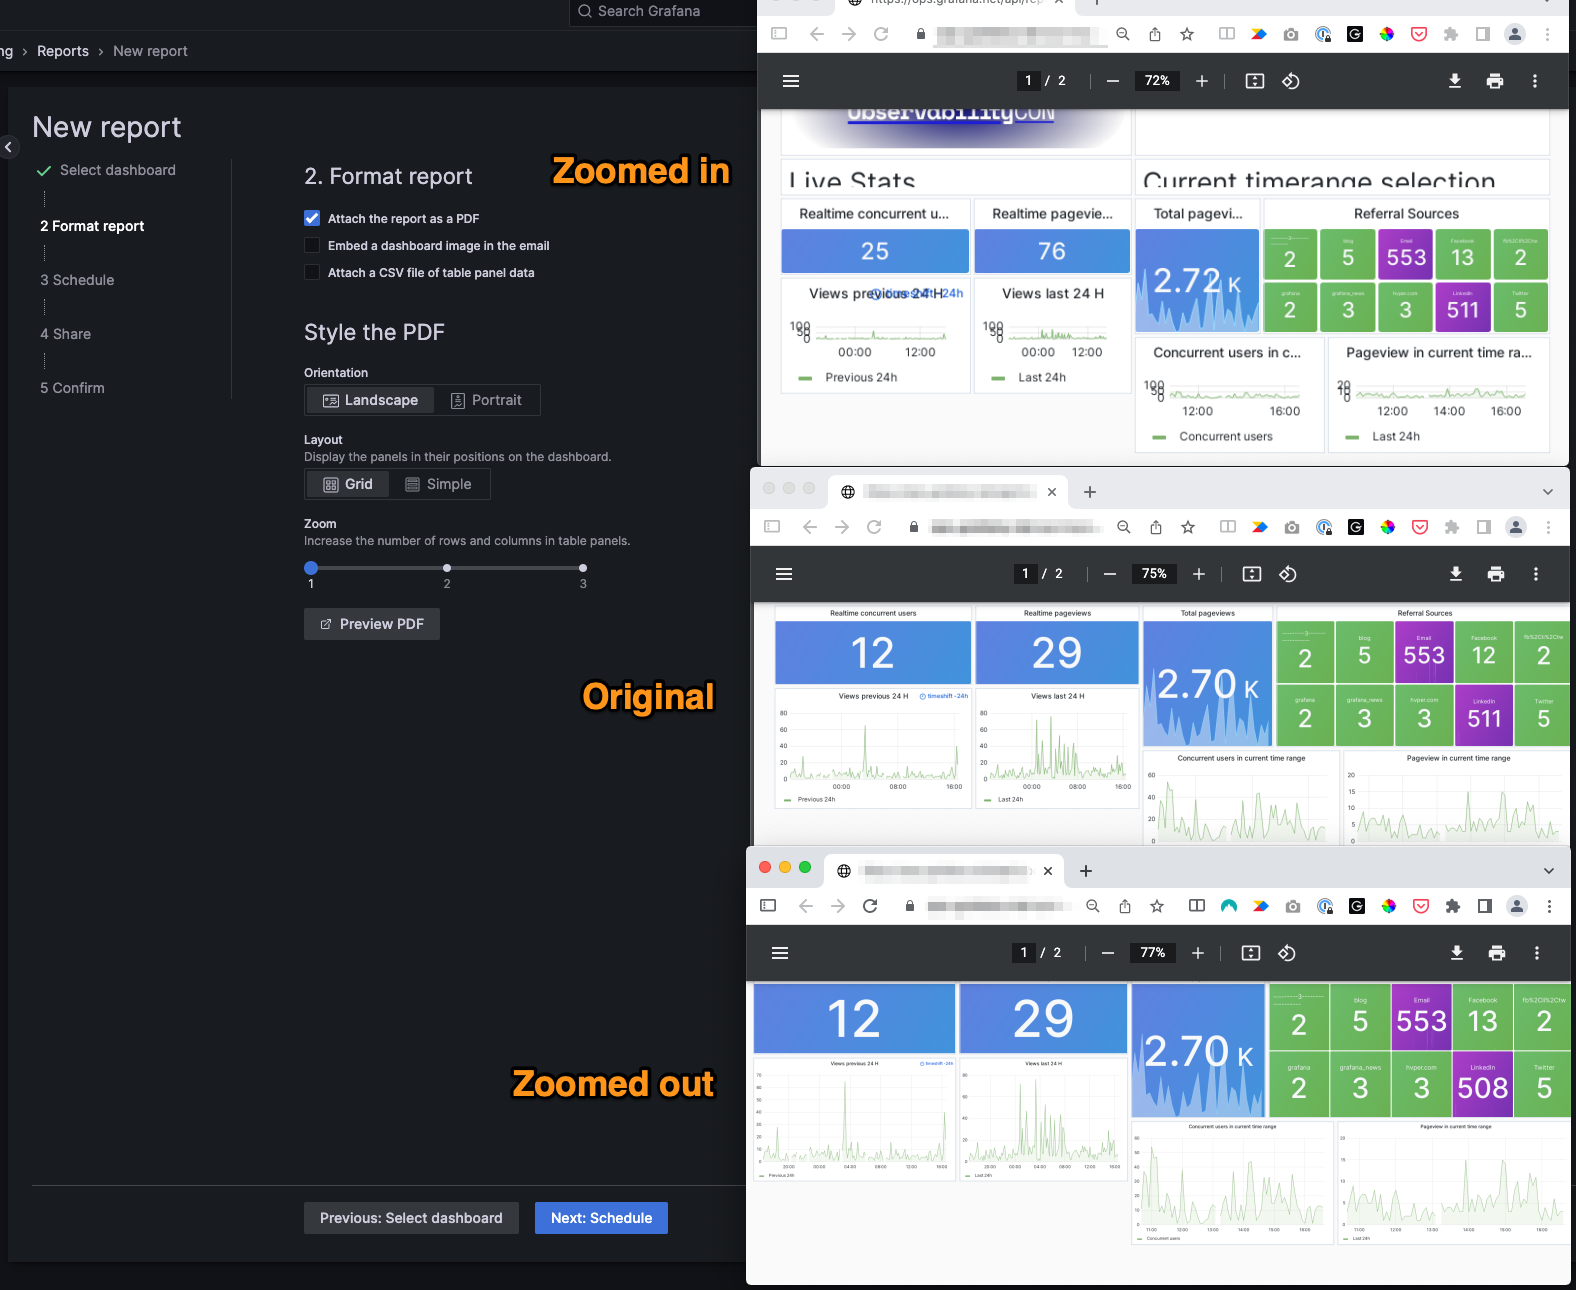Check Attach a CSV file of table data
1576x1290 pixels.
pos(312,272)
